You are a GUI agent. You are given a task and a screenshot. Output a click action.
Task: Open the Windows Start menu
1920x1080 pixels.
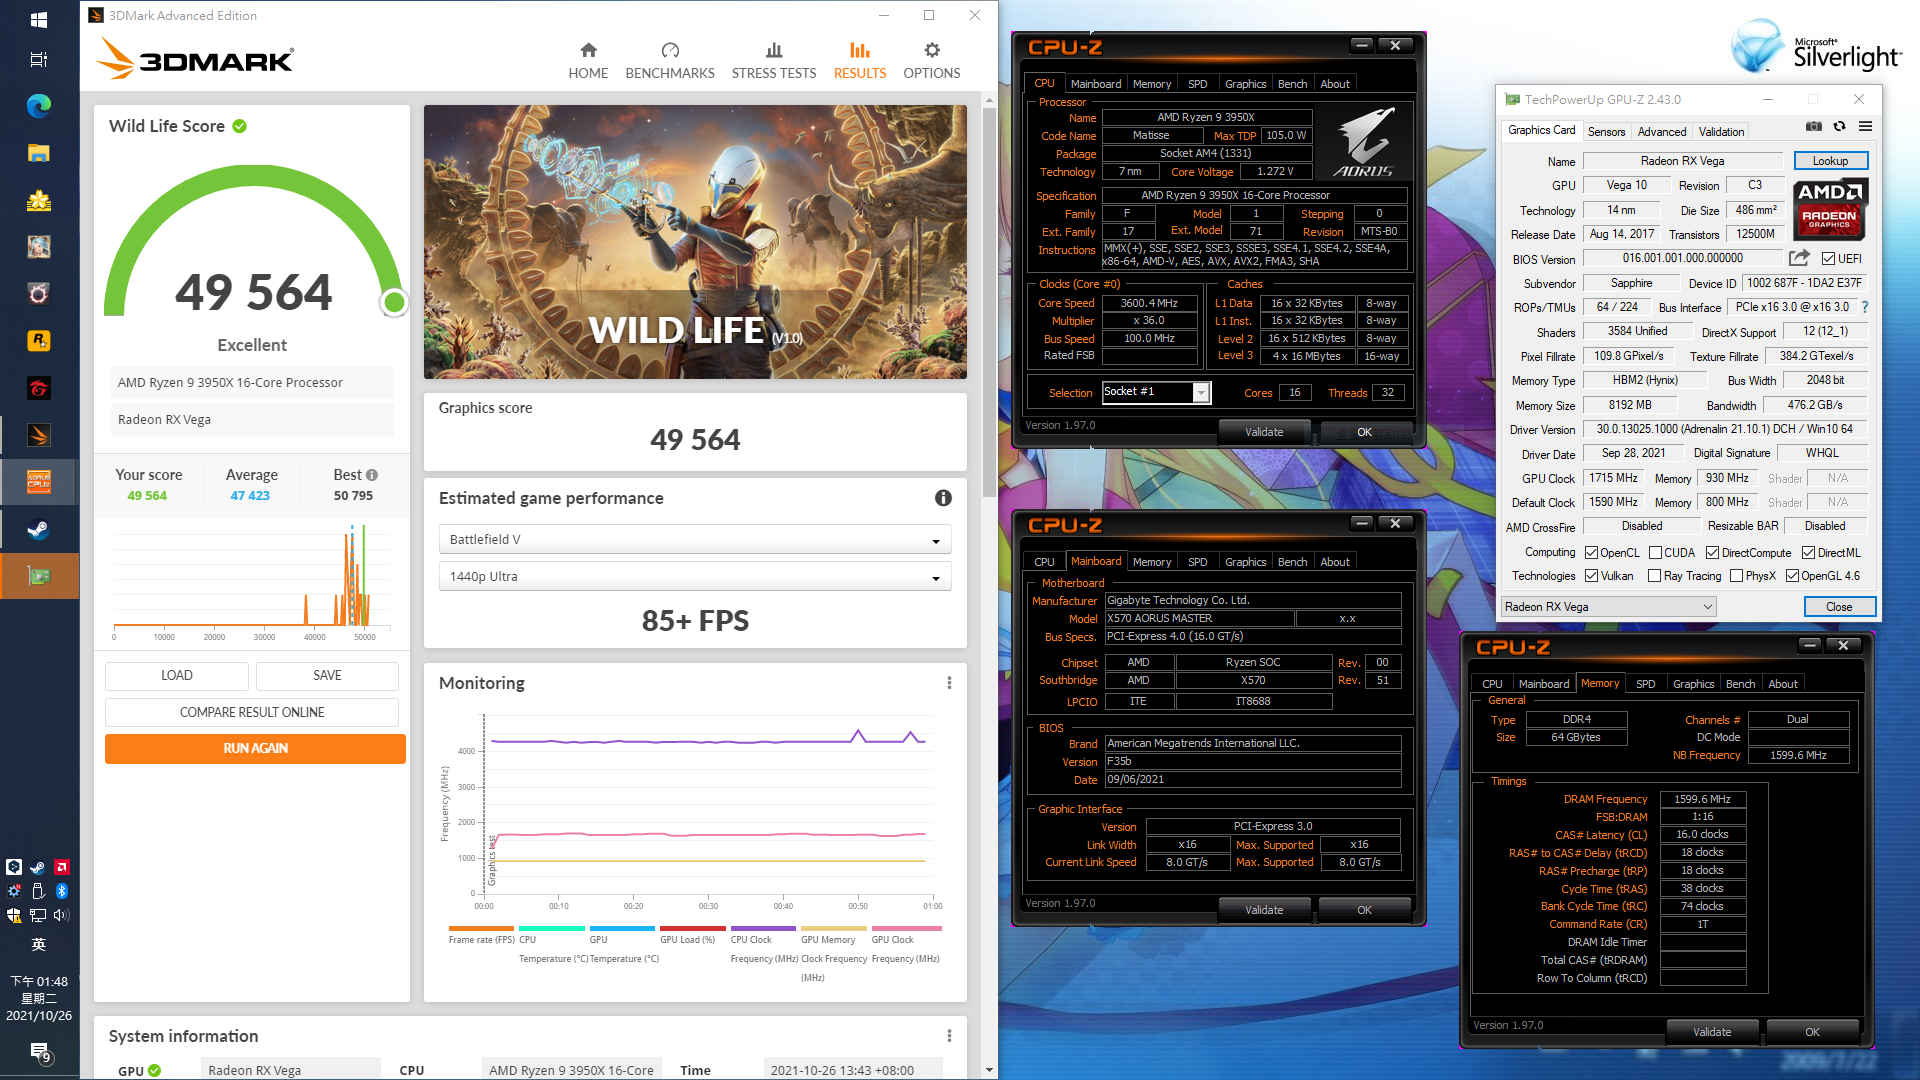[39, 19]
